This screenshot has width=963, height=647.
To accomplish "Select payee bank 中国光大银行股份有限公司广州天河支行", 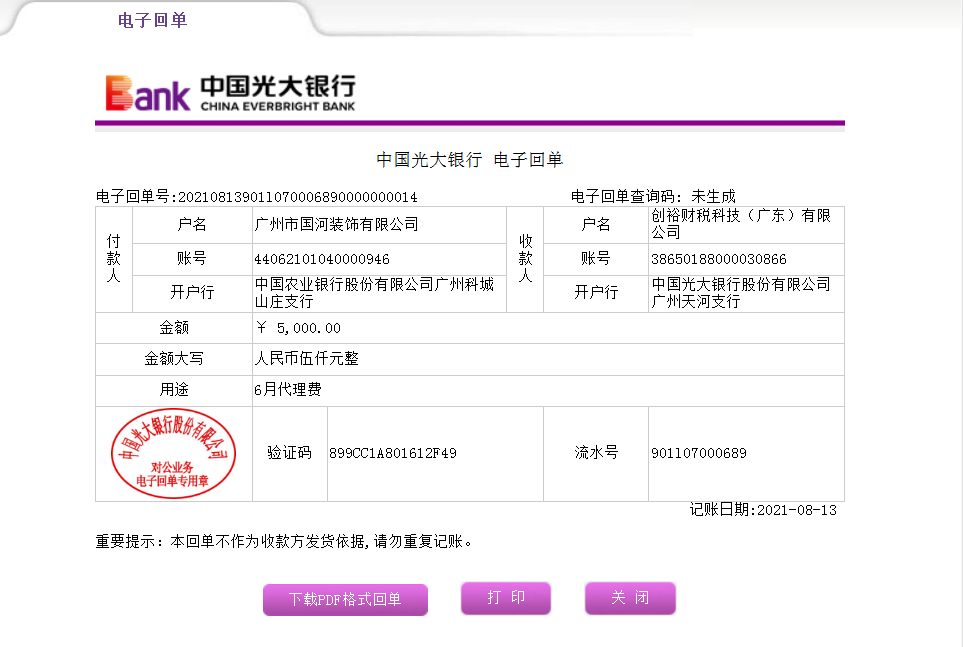I will (741, 293).
